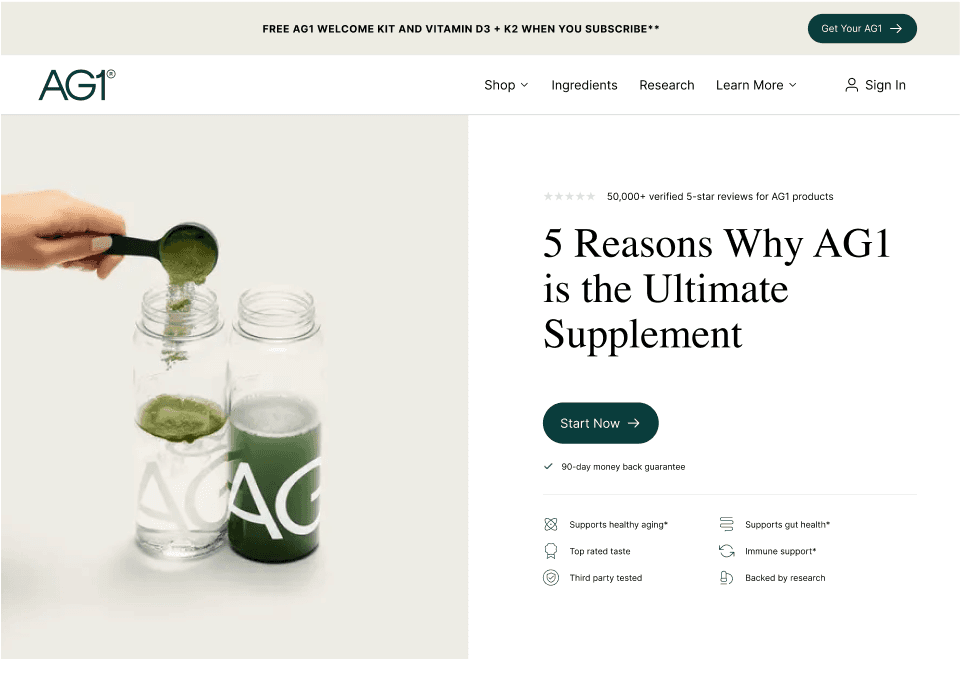This screenshot has height=699, width=963.
Task: Expand the Learn More dropdown
Action: (756, 85)
